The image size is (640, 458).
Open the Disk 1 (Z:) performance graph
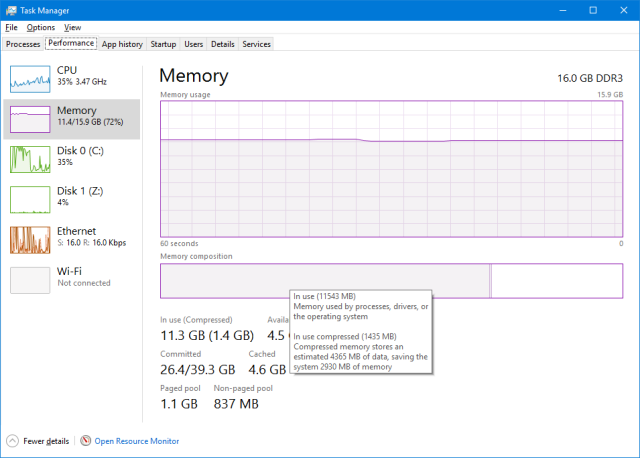30,200
